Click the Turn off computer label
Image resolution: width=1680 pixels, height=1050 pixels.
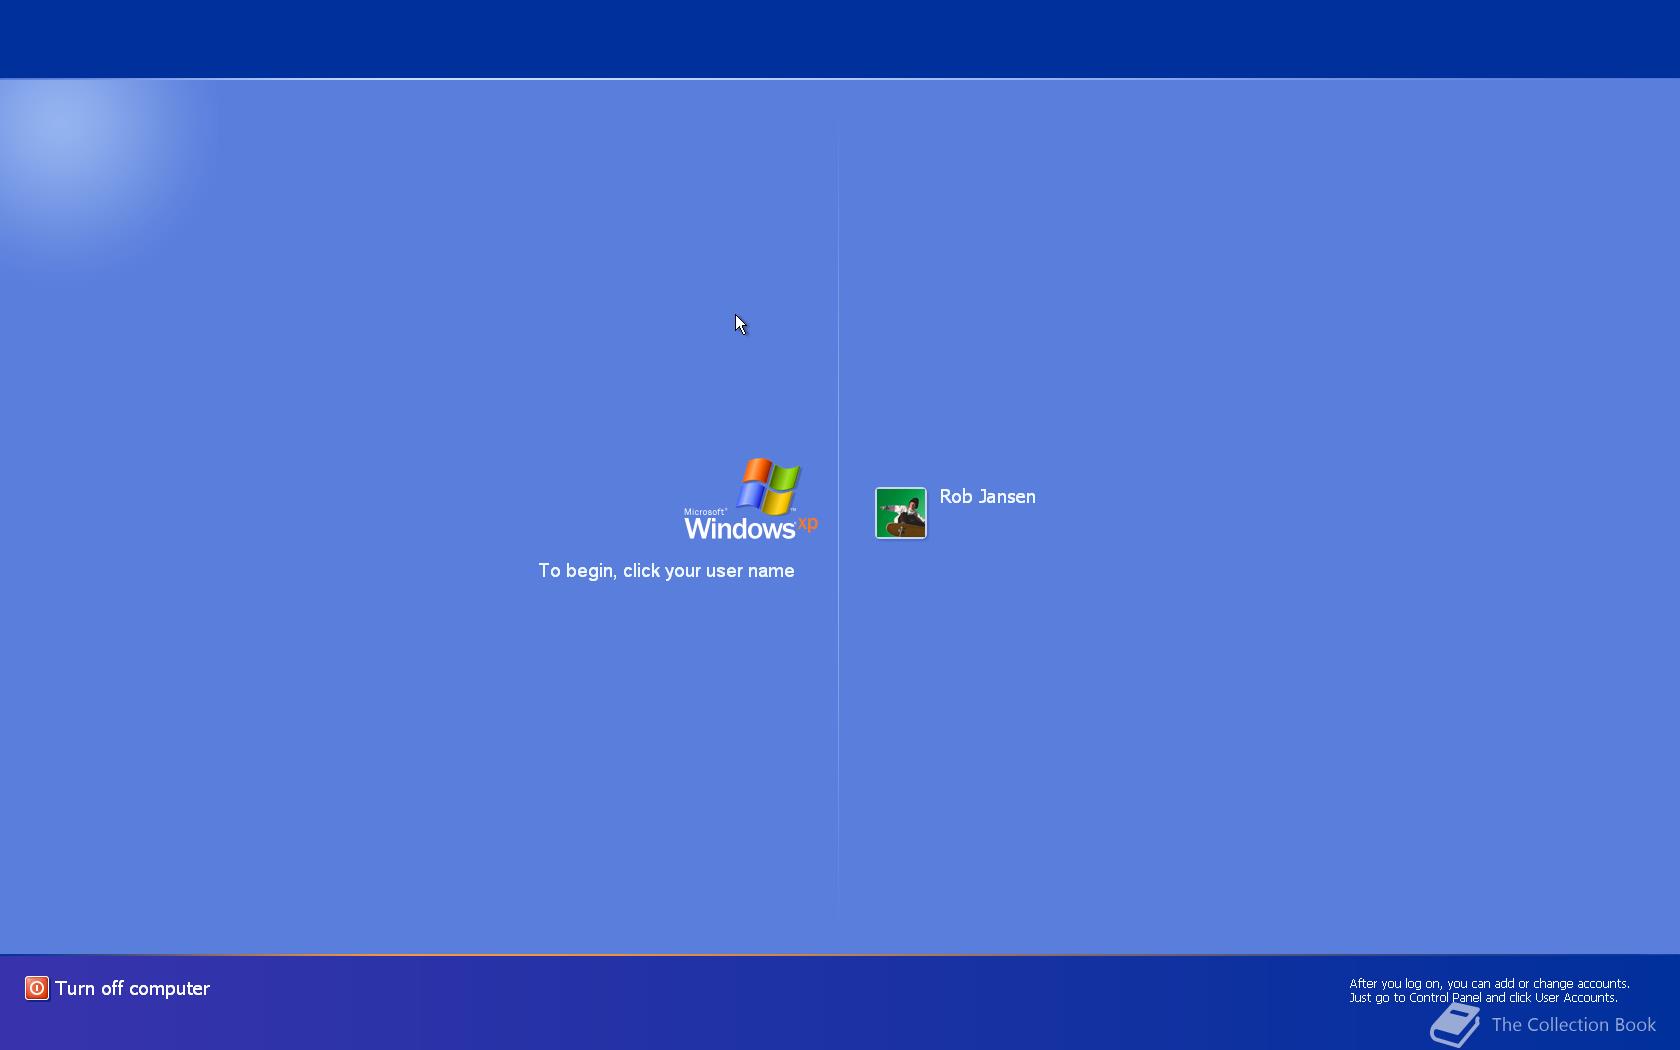pyautogui.click(x=132, y=988)
